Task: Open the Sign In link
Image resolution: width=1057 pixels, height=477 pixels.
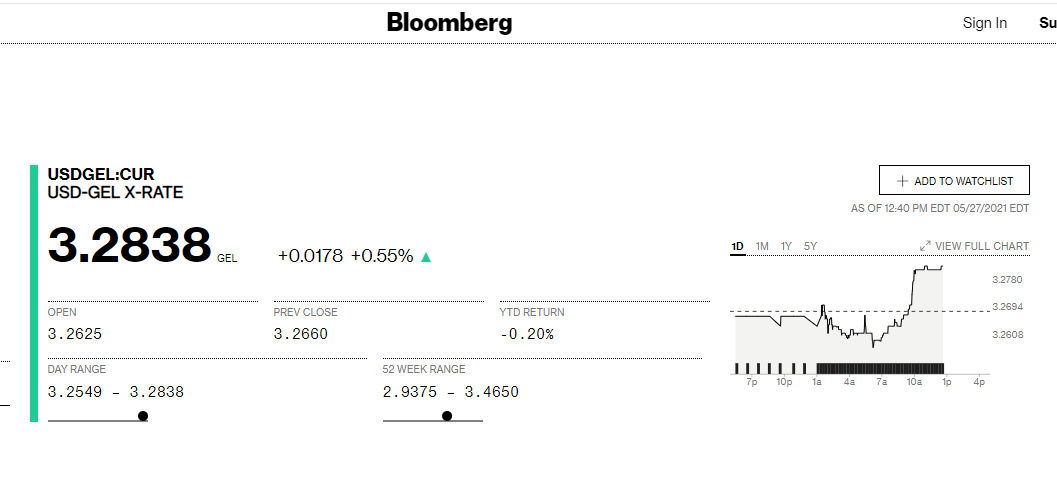Action: click(984, 23)
